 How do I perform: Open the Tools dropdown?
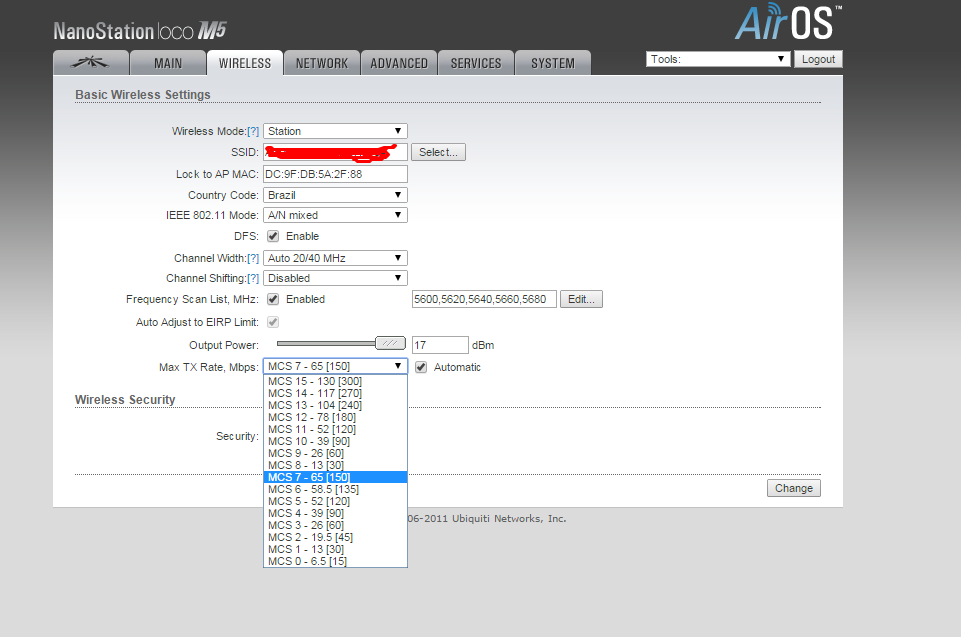click(x=718, y=59)
